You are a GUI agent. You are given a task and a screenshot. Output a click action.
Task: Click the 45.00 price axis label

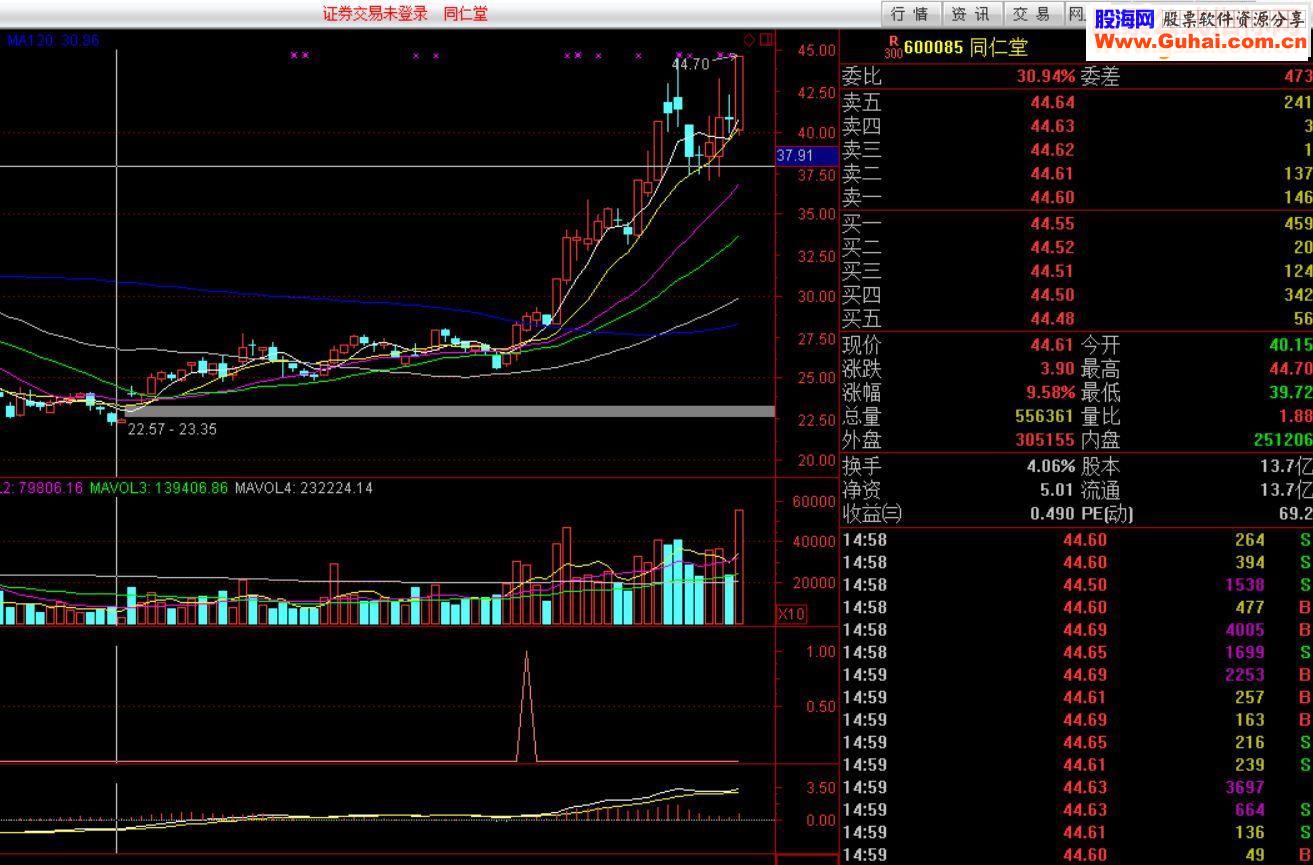817,50
